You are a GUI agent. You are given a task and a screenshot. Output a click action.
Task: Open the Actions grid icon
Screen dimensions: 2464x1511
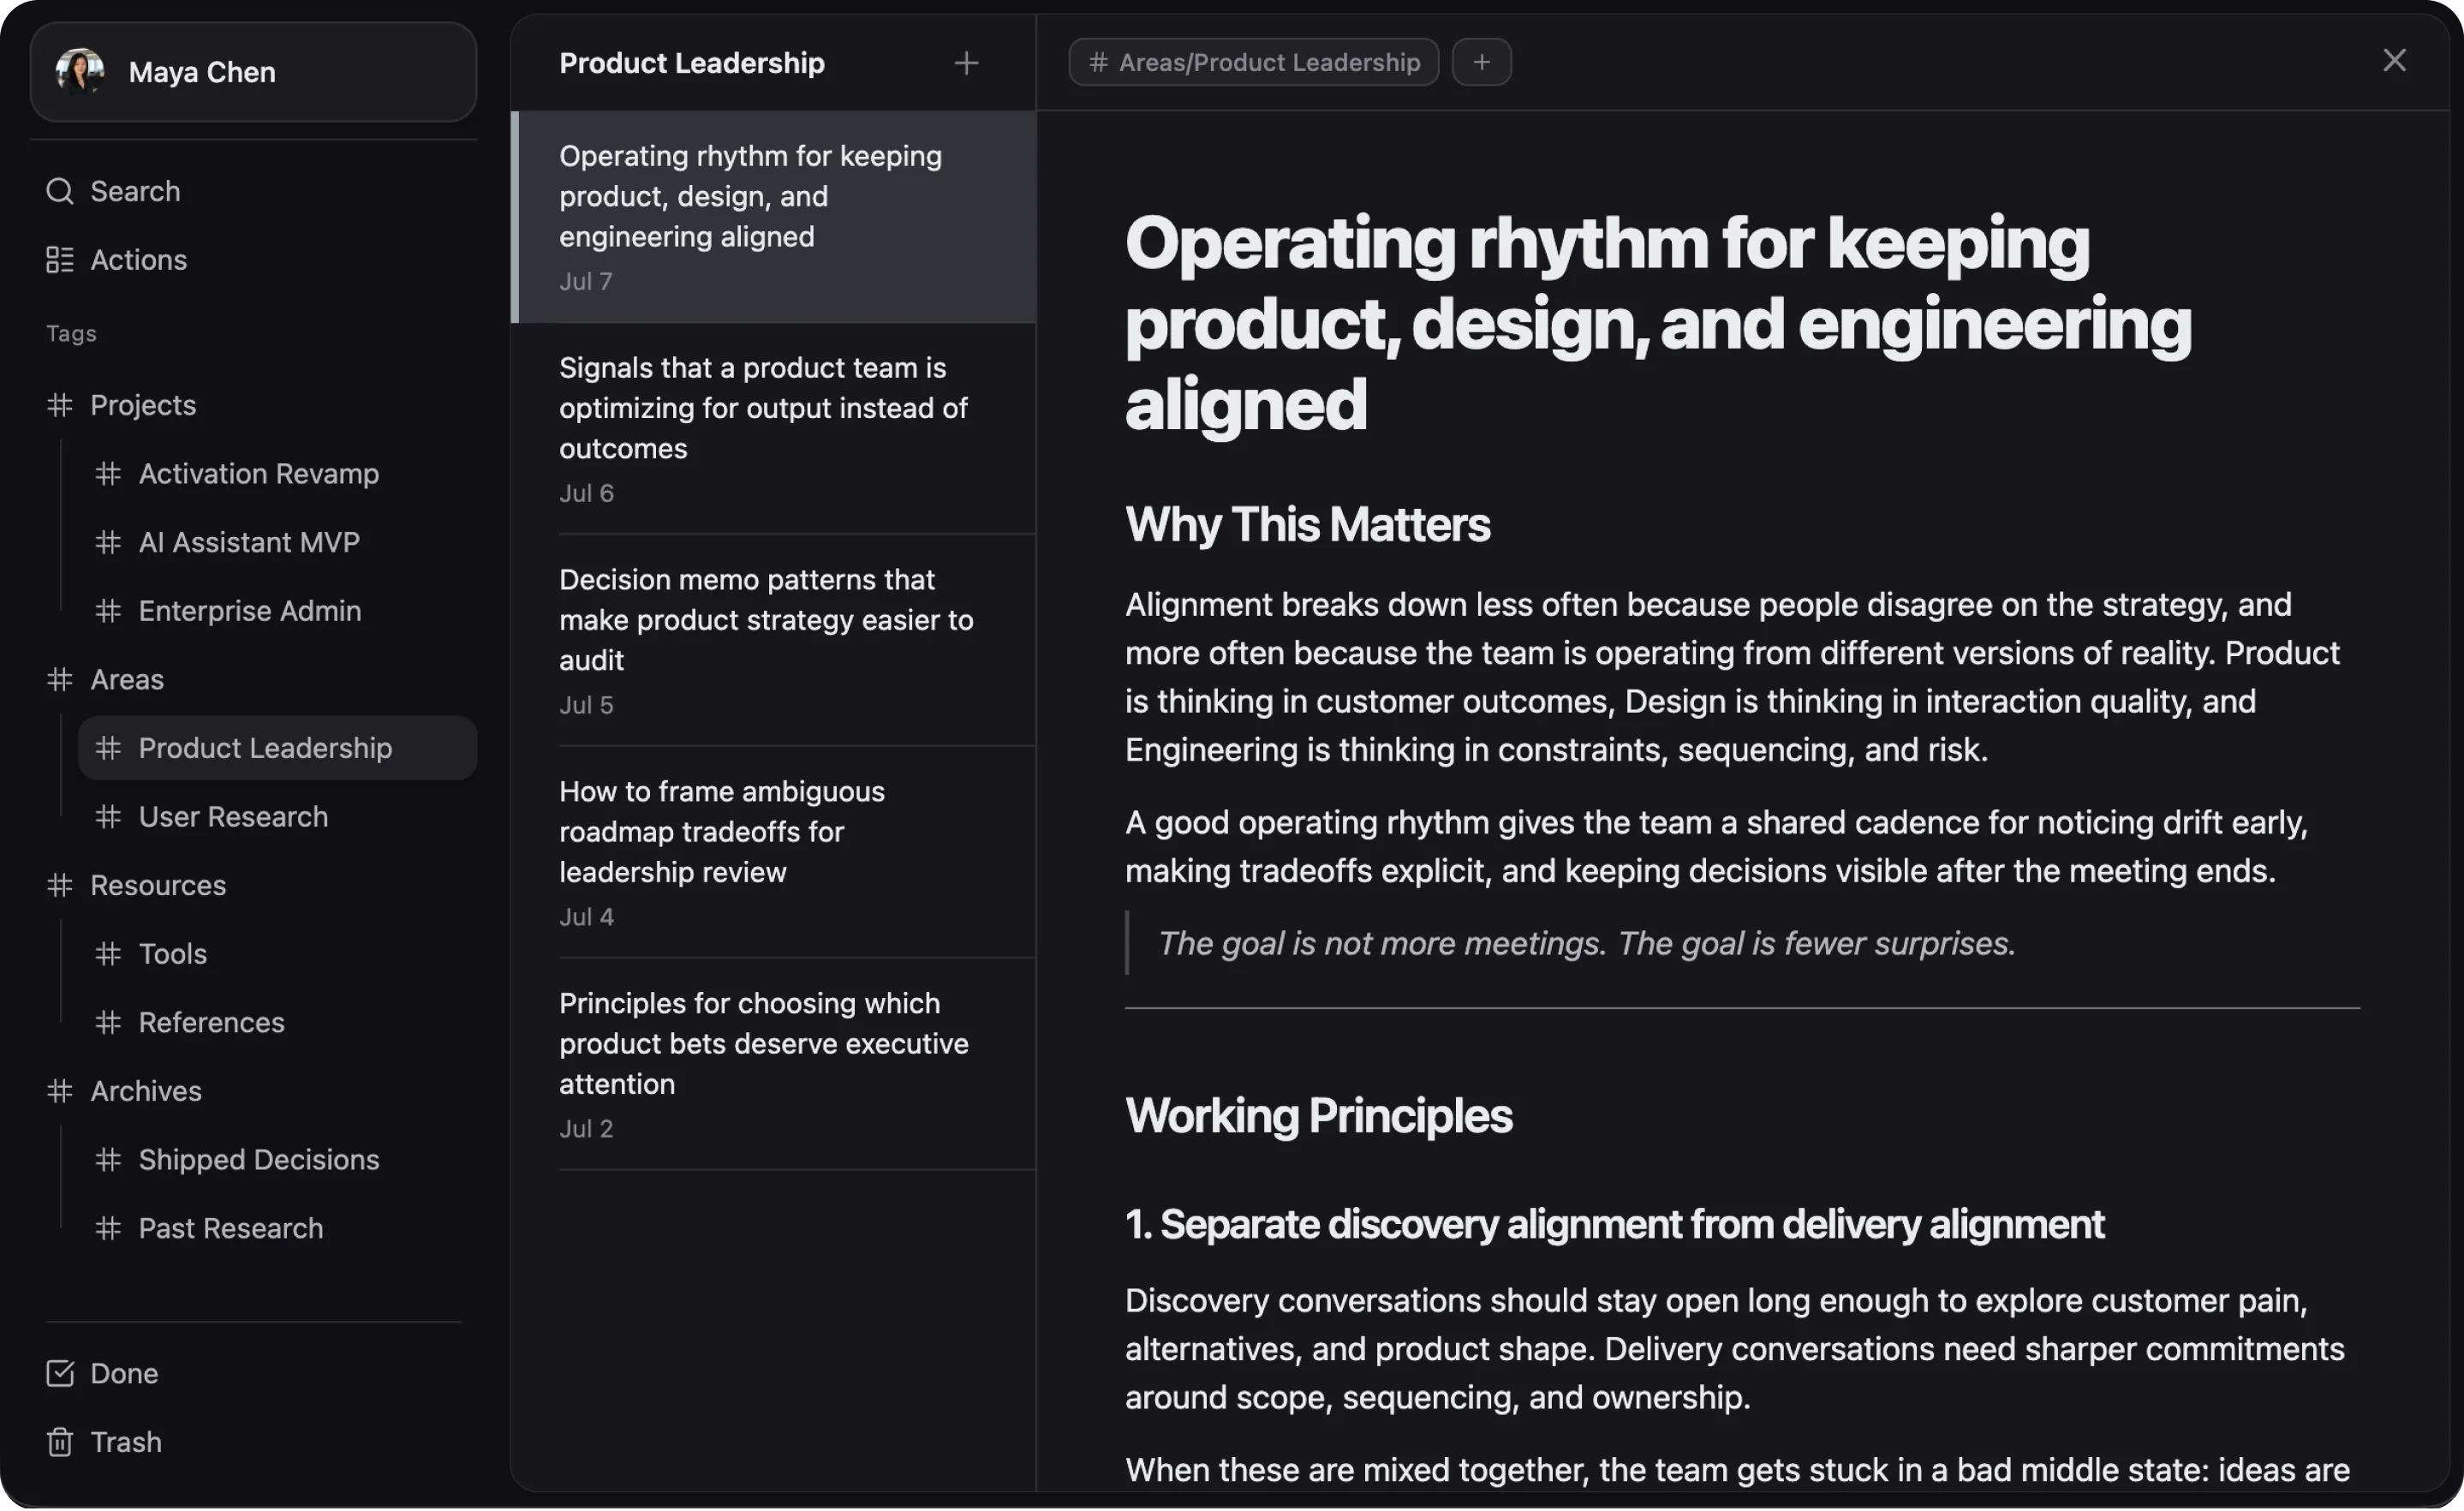coord(60,260)
